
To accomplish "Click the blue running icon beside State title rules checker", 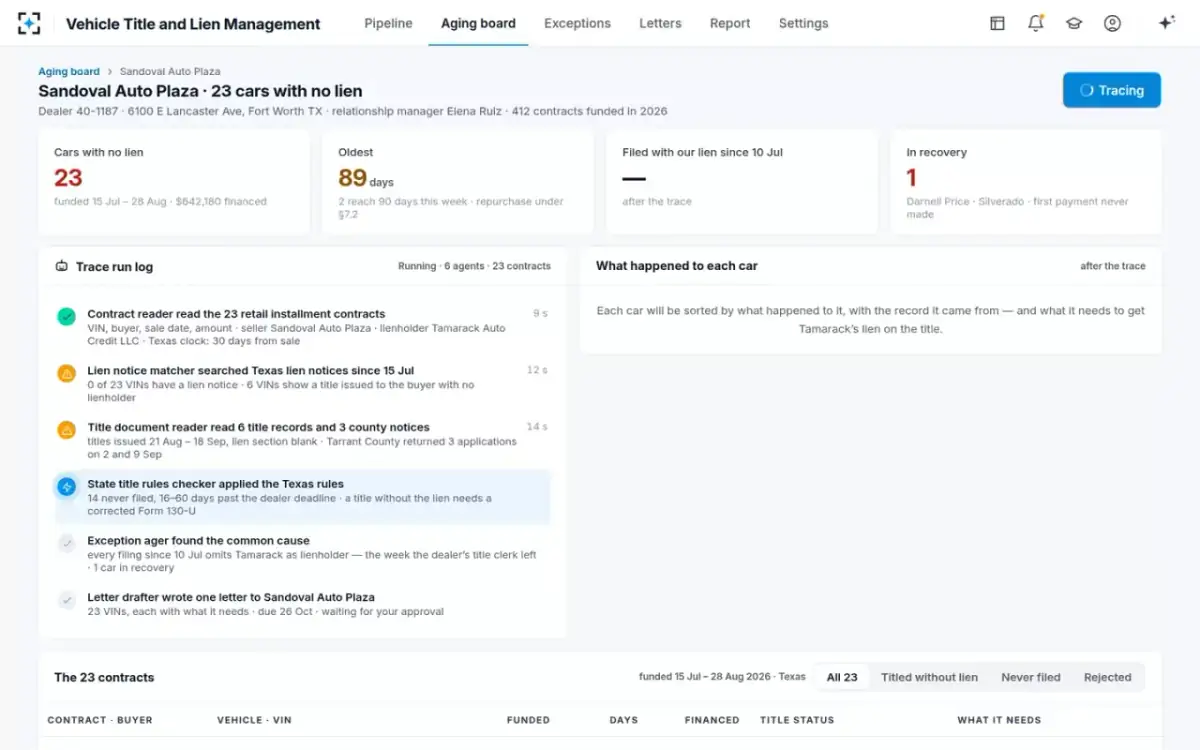I will point(67,487).
